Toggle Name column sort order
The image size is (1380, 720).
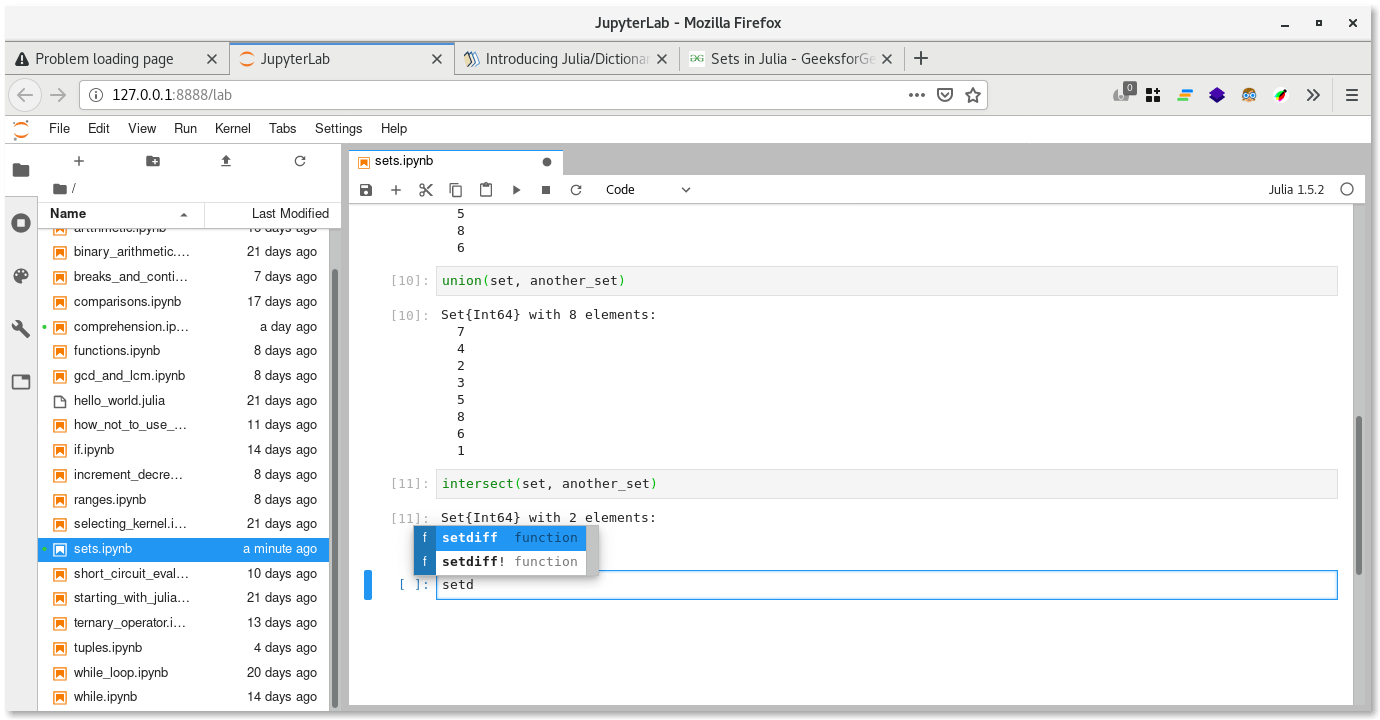(67, 213)
